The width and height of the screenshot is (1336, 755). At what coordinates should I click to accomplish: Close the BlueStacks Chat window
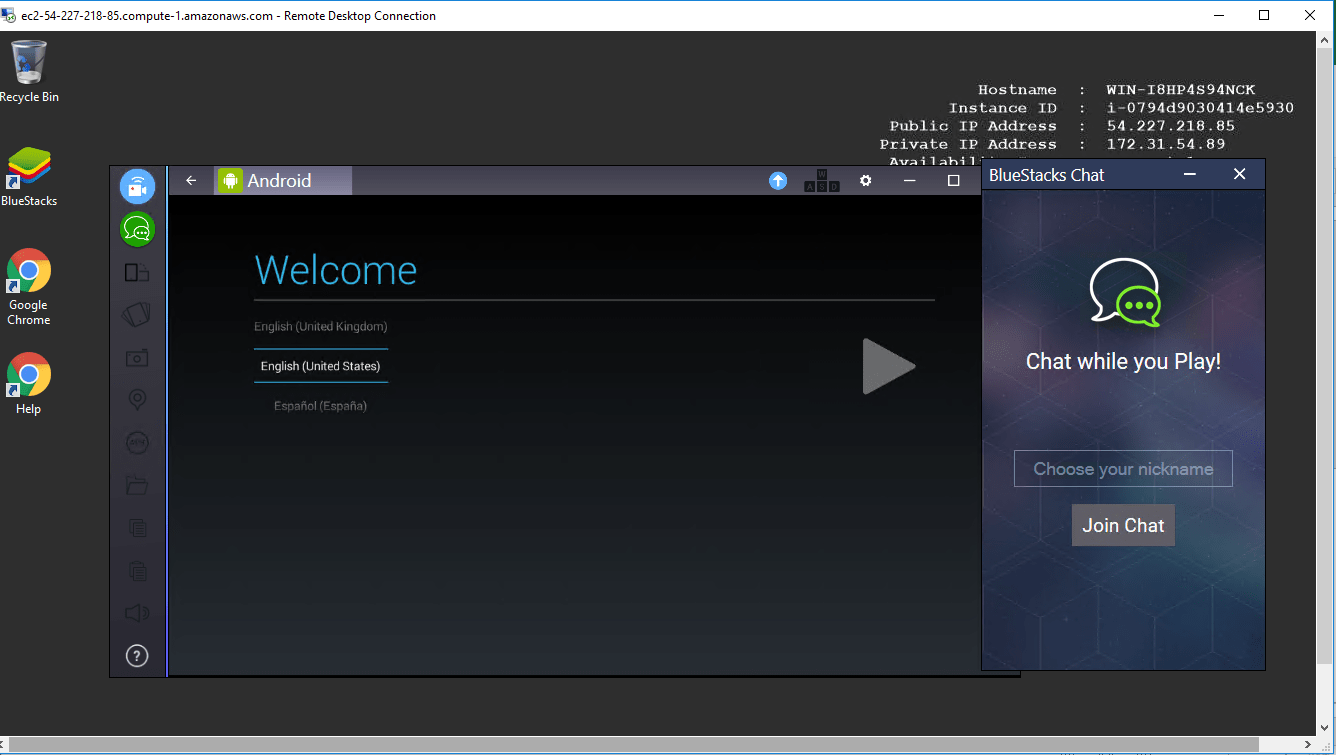pyautogui.click(x=1240, y=175)
